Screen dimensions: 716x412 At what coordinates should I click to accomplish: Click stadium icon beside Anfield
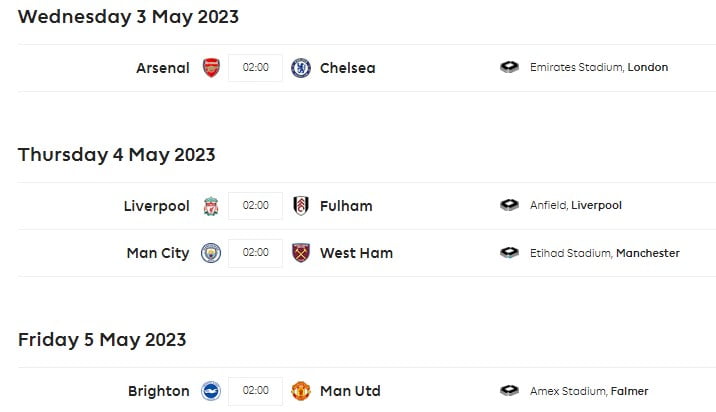coord(510,206)
